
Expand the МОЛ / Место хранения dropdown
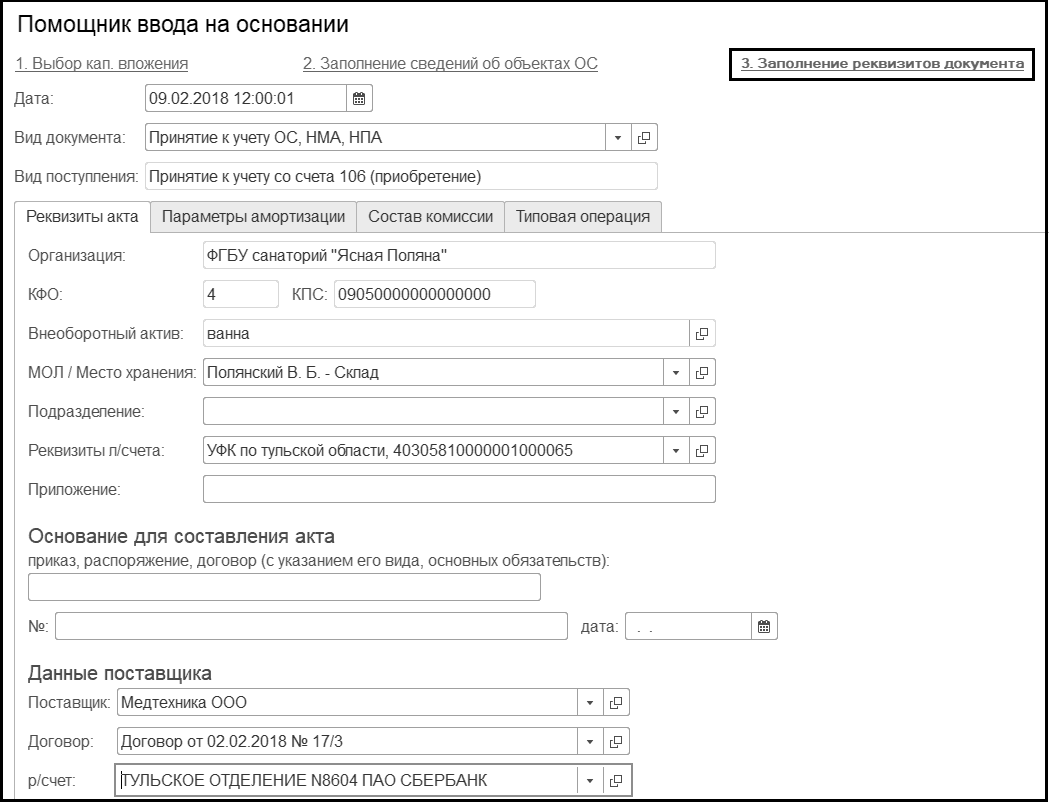[x=676, y=373]
